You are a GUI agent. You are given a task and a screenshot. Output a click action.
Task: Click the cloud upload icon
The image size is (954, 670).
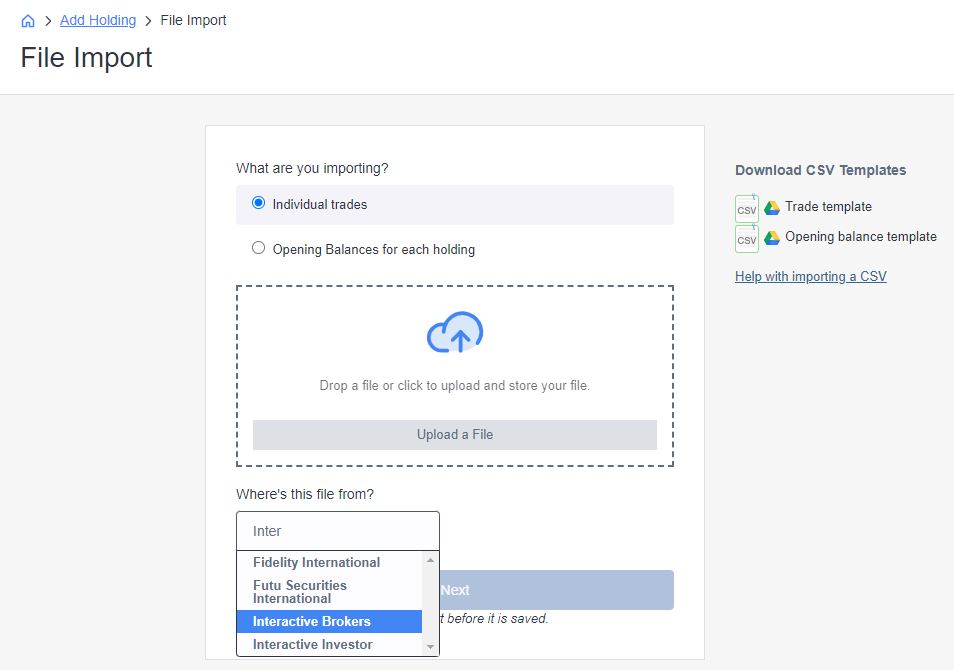[x=455, y=332]
